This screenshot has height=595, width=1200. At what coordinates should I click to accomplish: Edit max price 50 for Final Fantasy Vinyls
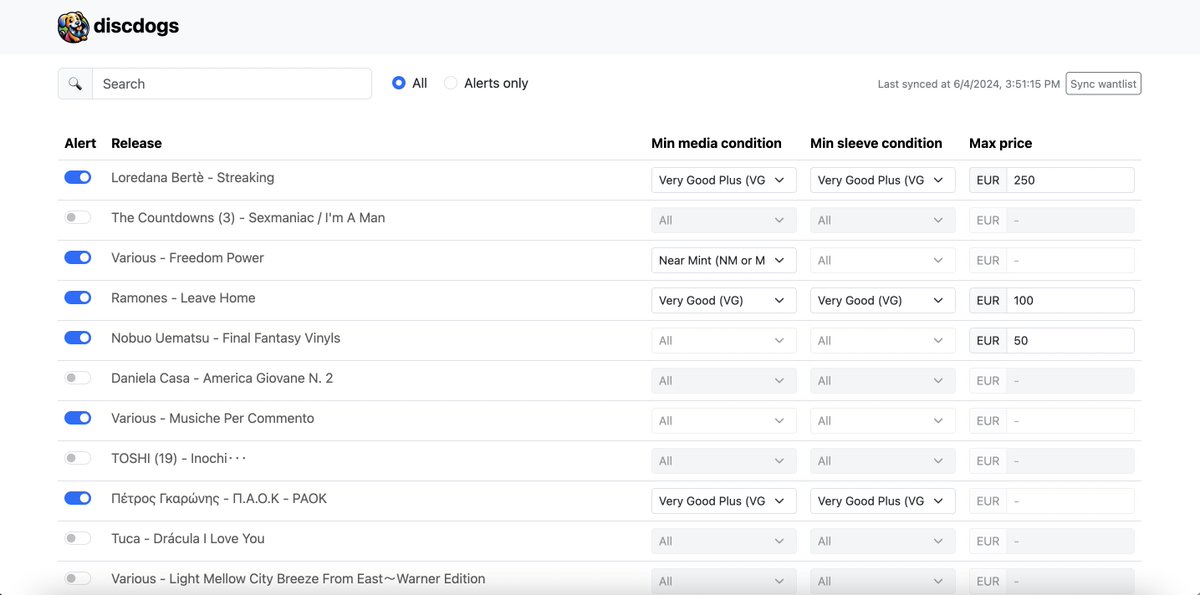[x=1070, y=340]
